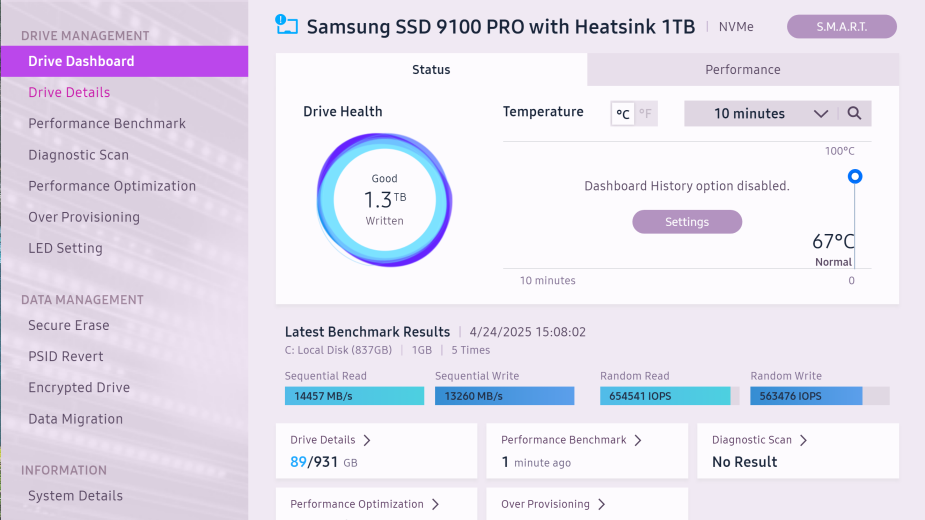This screenshot has width=925, height=520.
Task: Switch to the Performance tab
Action: click(x=743, y=70)
